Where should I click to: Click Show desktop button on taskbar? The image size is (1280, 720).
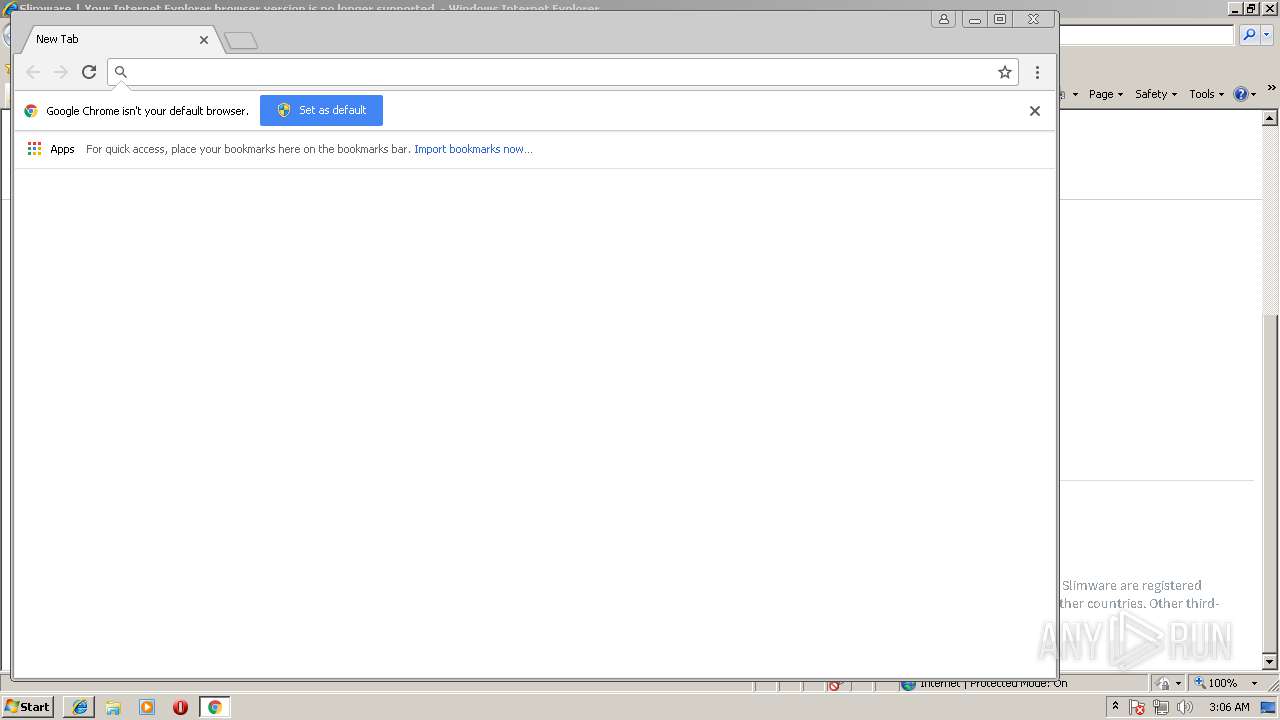pos(1269,707)
